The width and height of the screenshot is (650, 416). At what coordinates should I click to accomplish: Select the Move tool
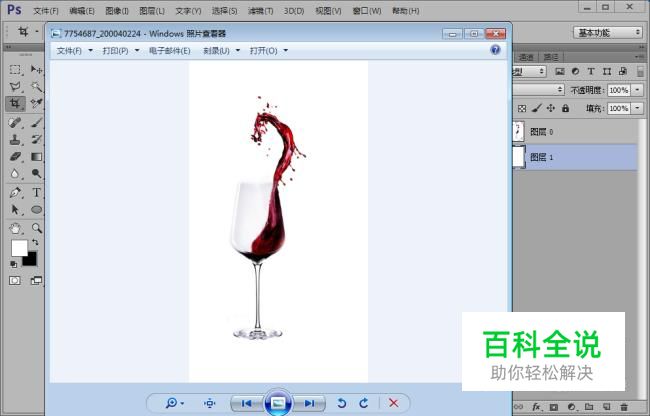(36, 70)
